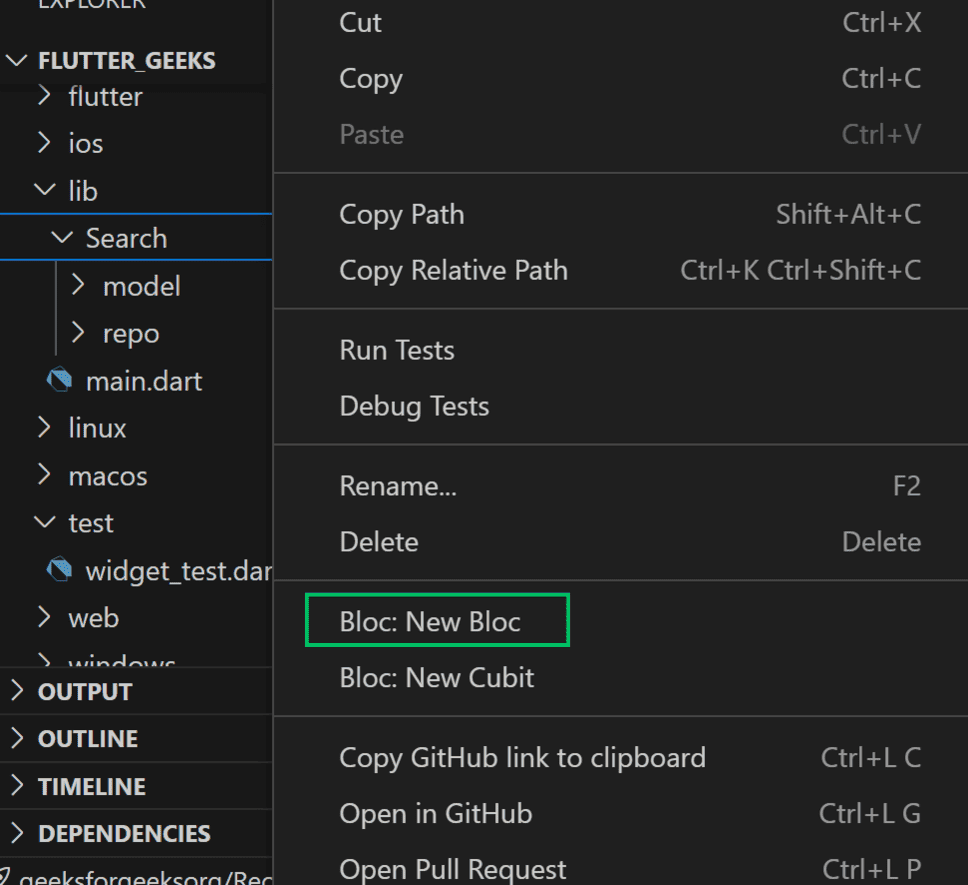Select Rename... in the context menu
Viewport: 968px width, 885px height.
pos(398,486)
